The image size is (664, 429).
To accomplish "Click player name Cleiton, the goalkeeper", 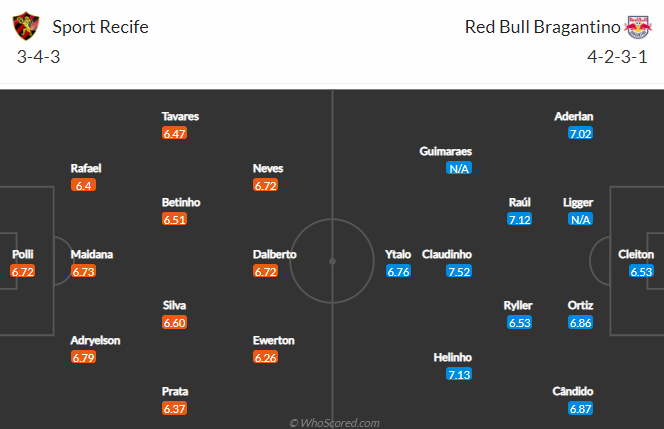I will coord(636,254).
